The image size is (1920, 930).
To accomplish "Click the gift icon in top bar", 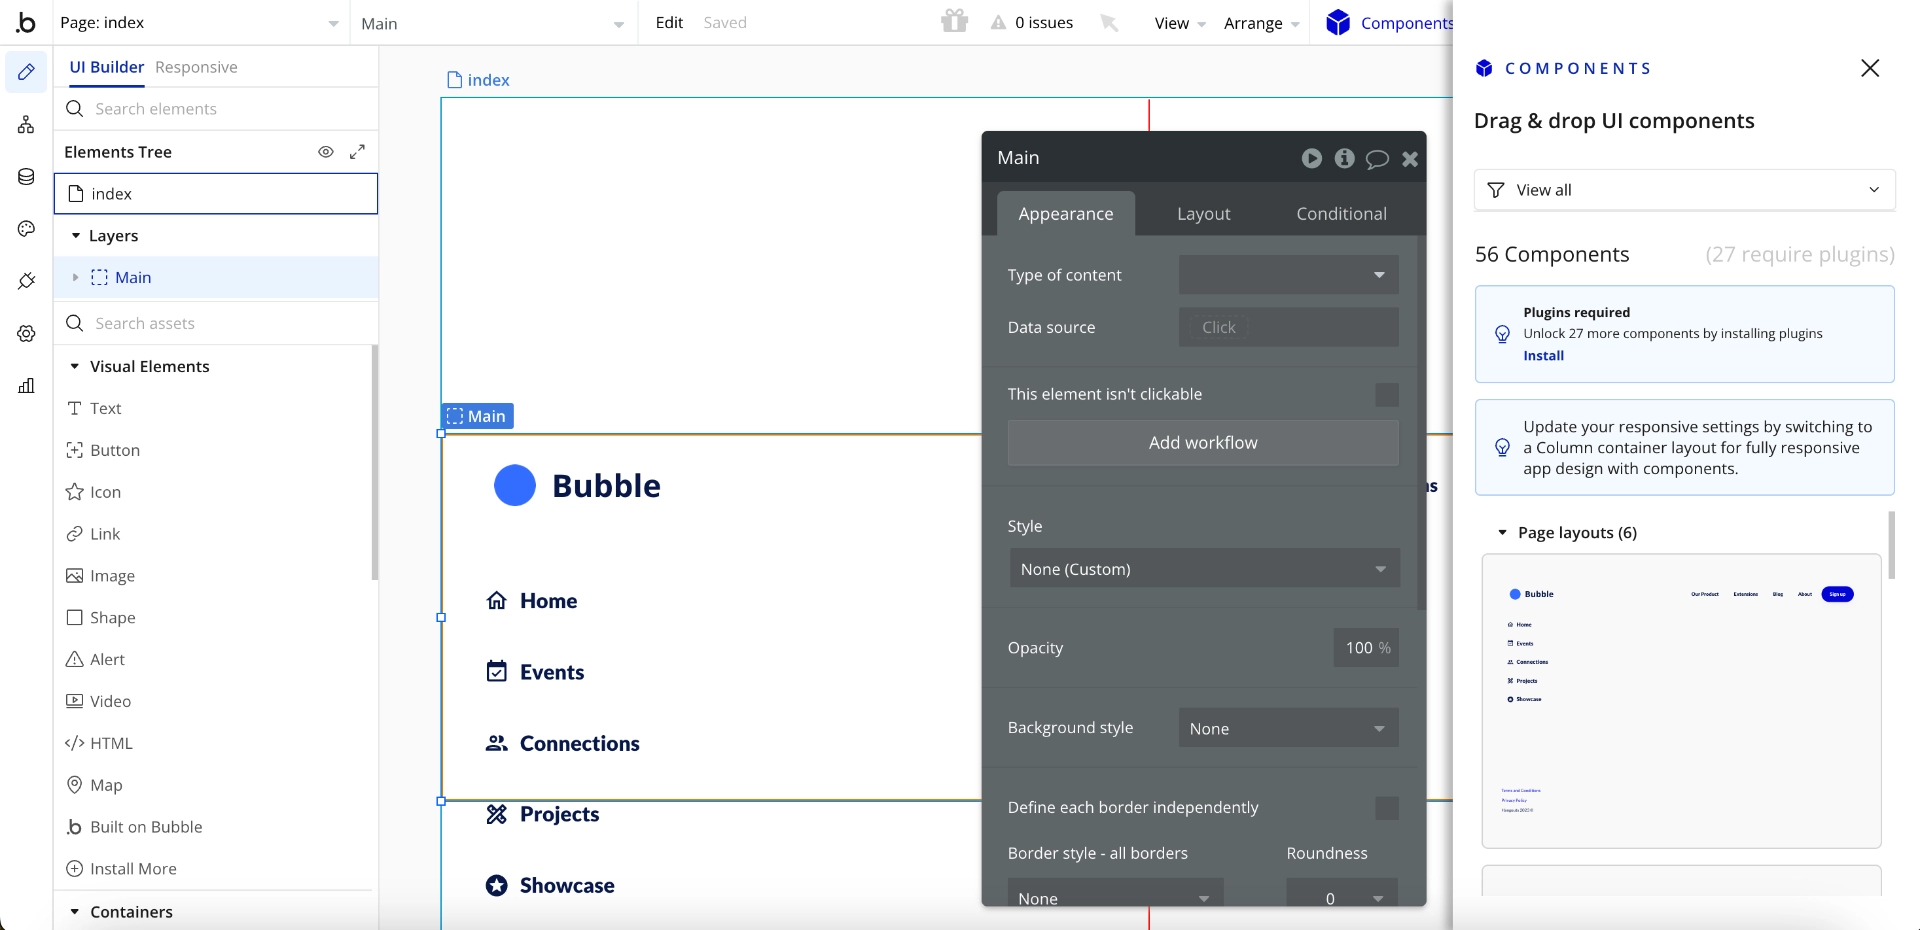I will (954, 22).
